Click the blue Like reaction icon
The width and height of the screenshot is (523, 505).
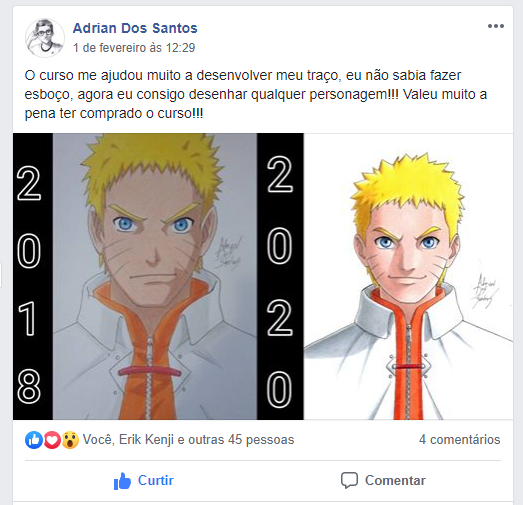34,440
